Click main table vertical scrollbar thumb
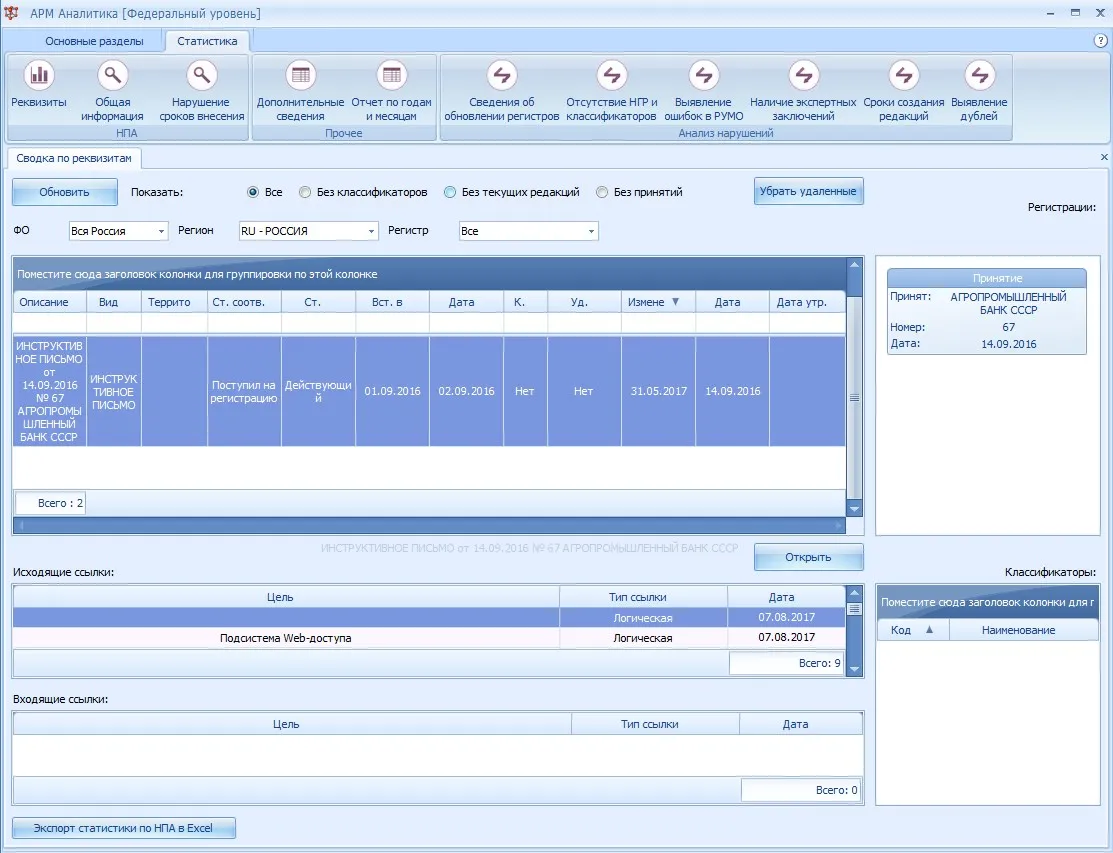1113x853 pixels. point(855,397)
